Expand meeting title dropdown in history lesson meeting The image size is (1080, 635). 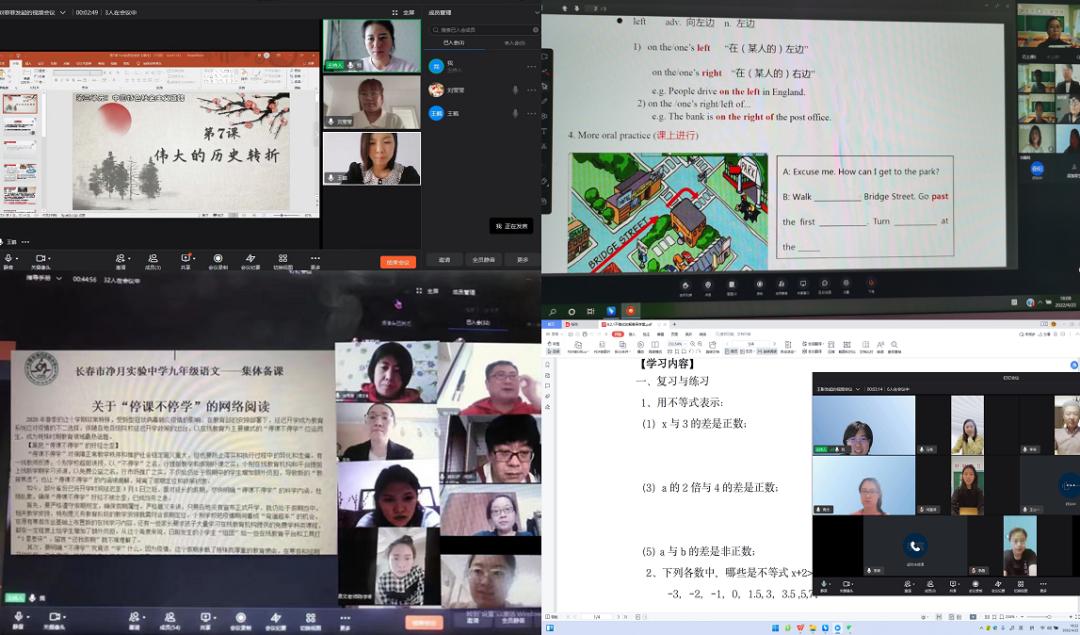click(63, 12)
